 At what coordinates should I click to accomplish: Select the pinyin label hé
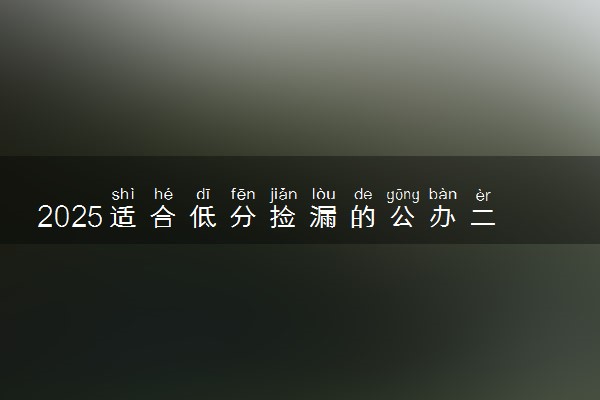[x=163, y=194]
